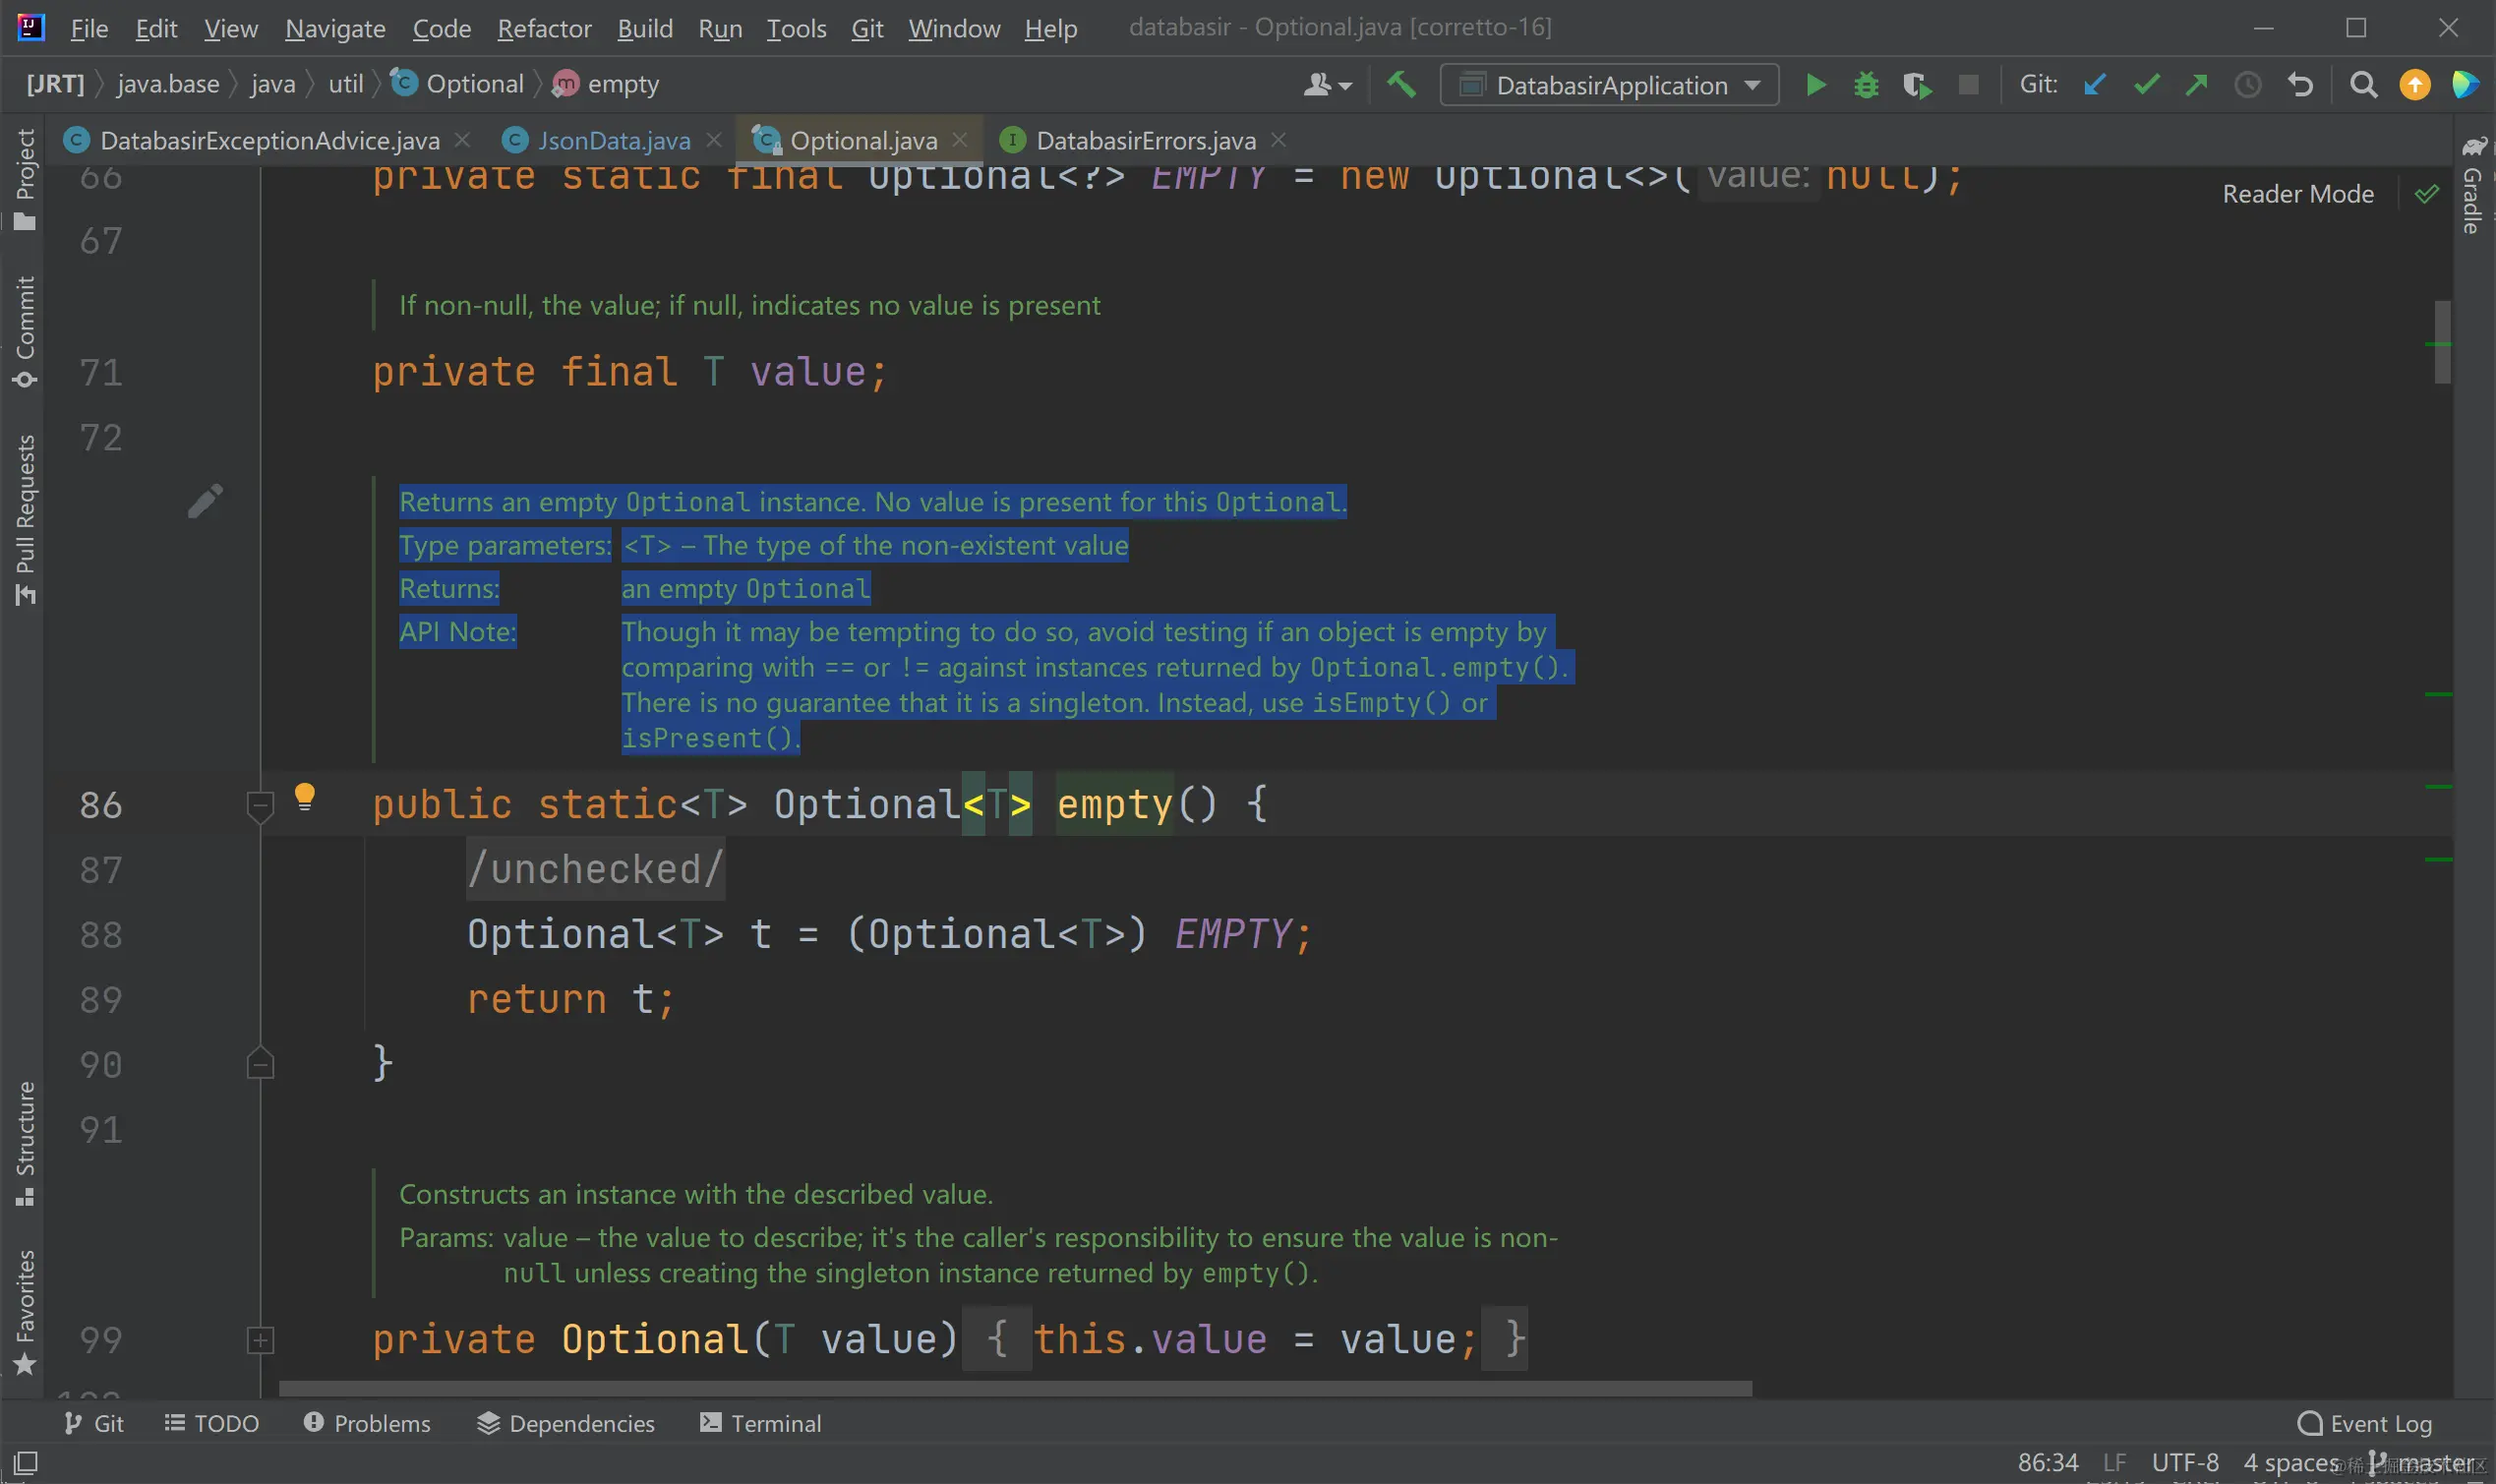The image size is (2496, 1484).
Task: Click the Git update project arrow
Action: point(2095,85)
